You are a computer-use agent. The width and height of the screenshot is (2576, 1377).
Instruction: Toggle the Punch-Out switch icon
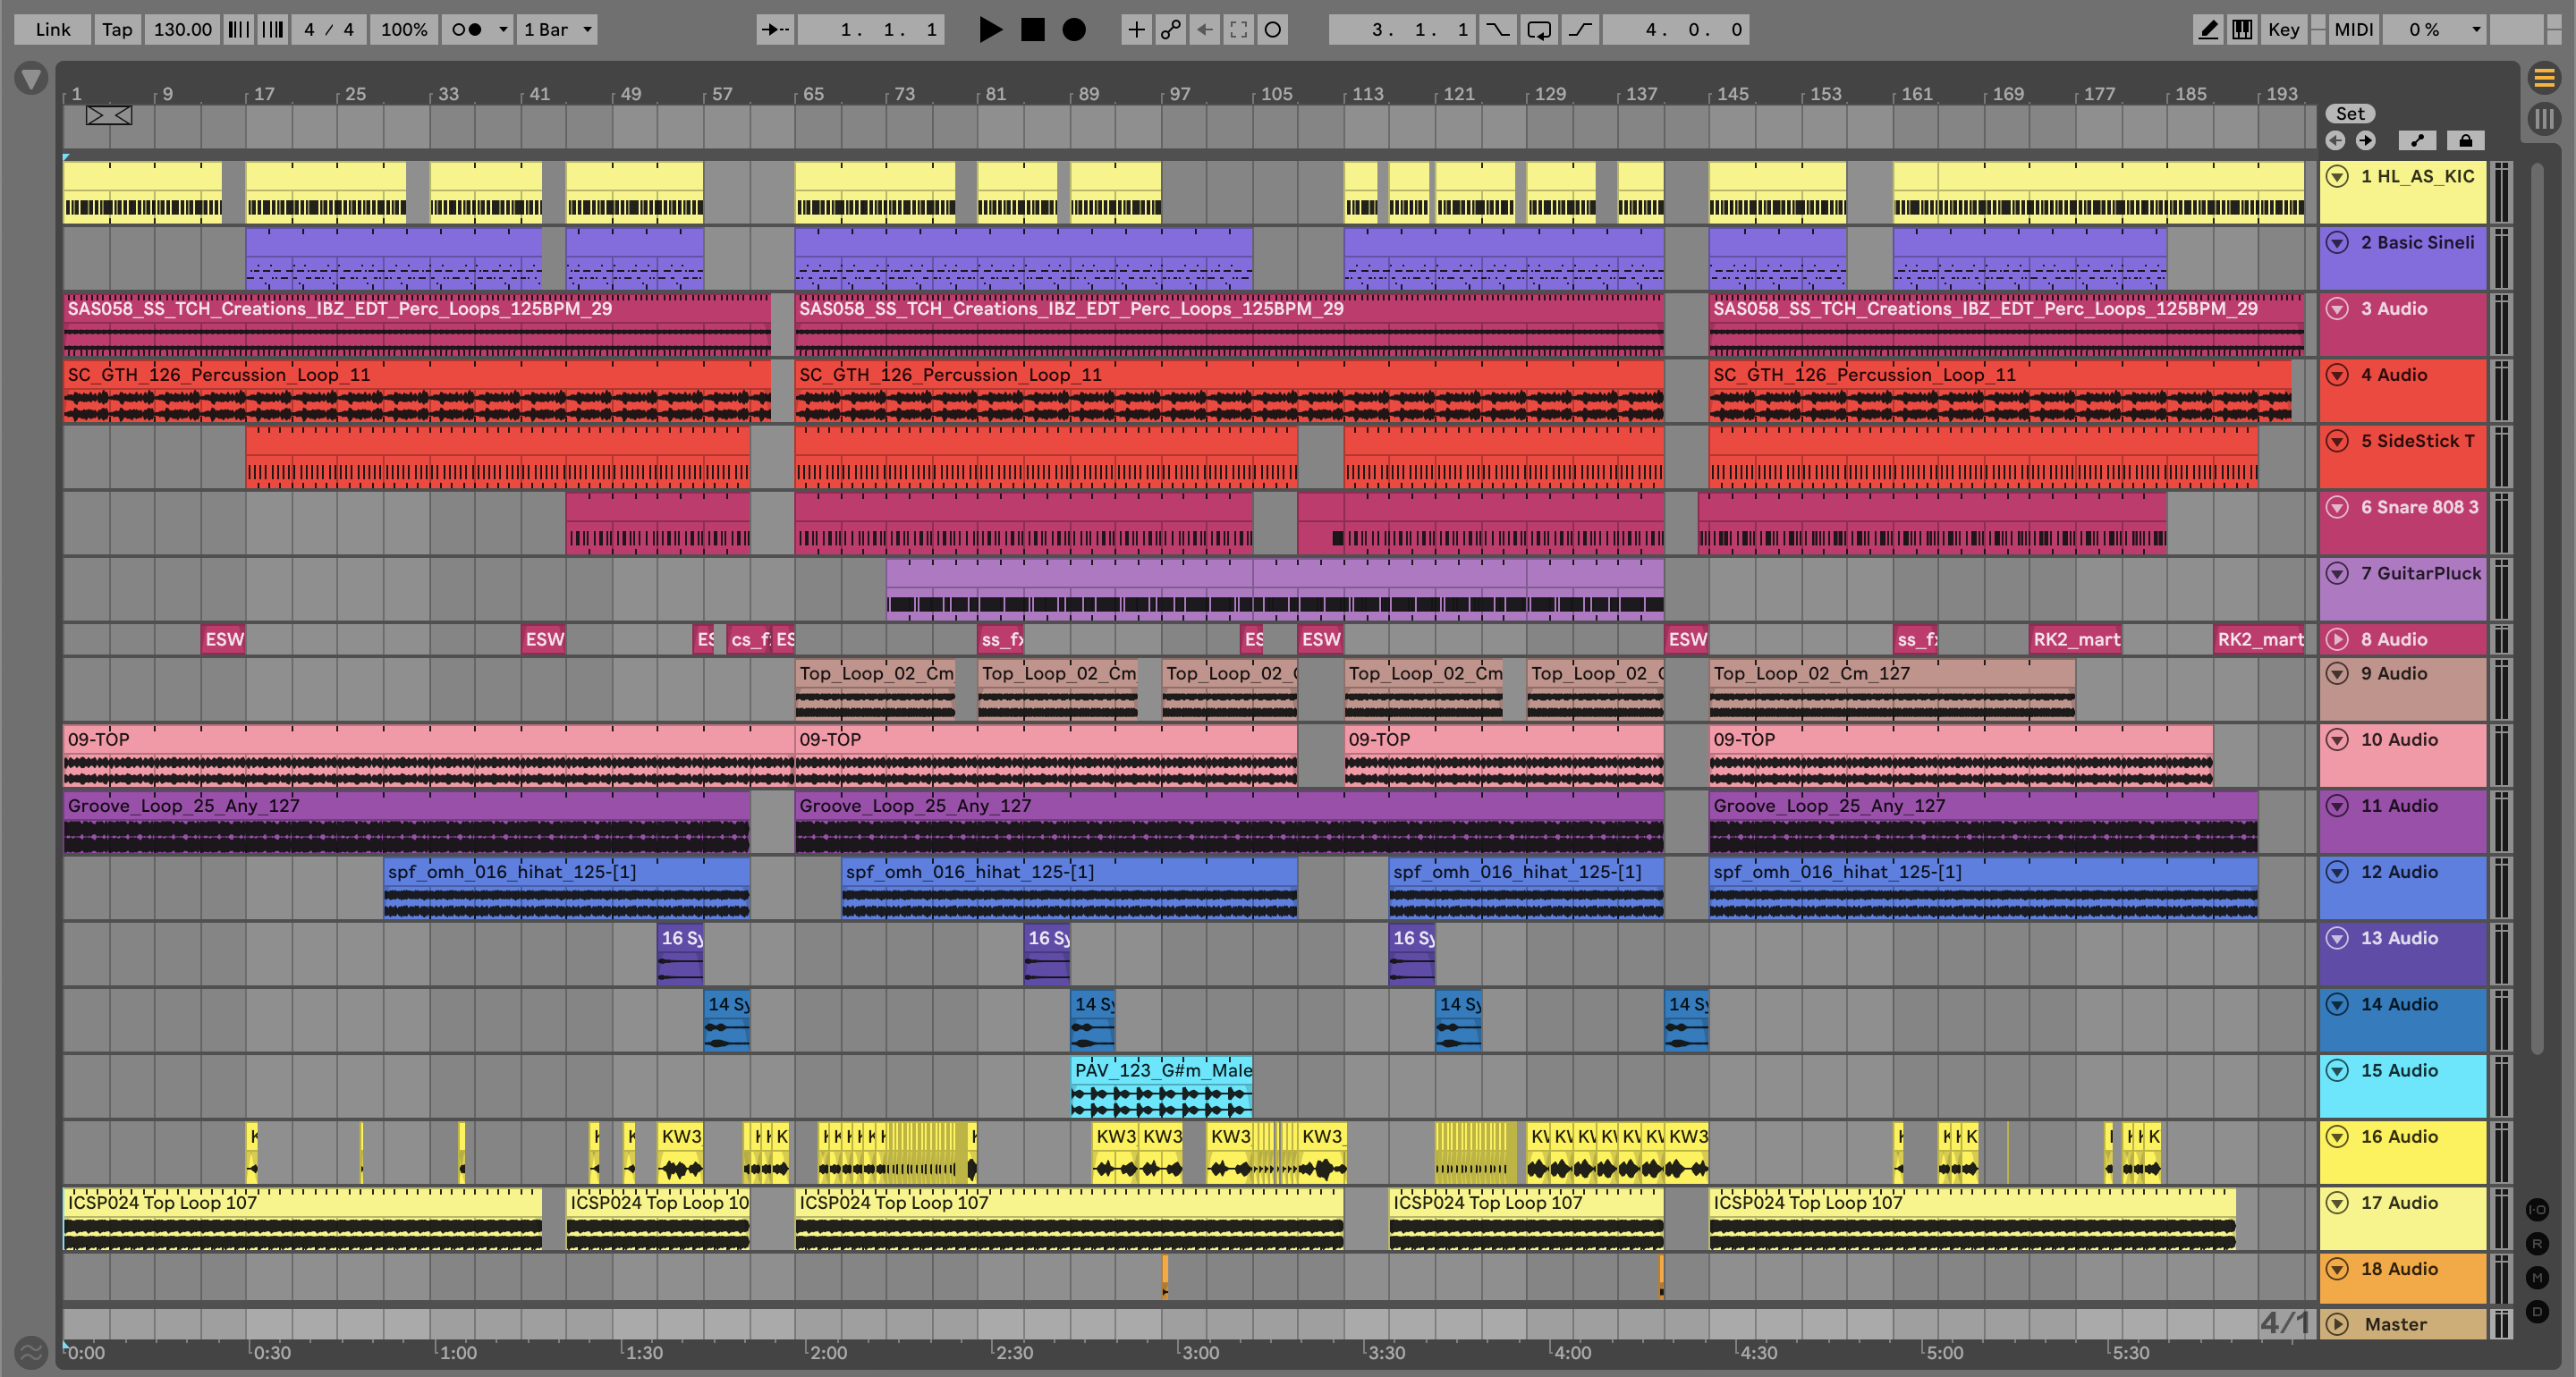[x=1579, y=30]
